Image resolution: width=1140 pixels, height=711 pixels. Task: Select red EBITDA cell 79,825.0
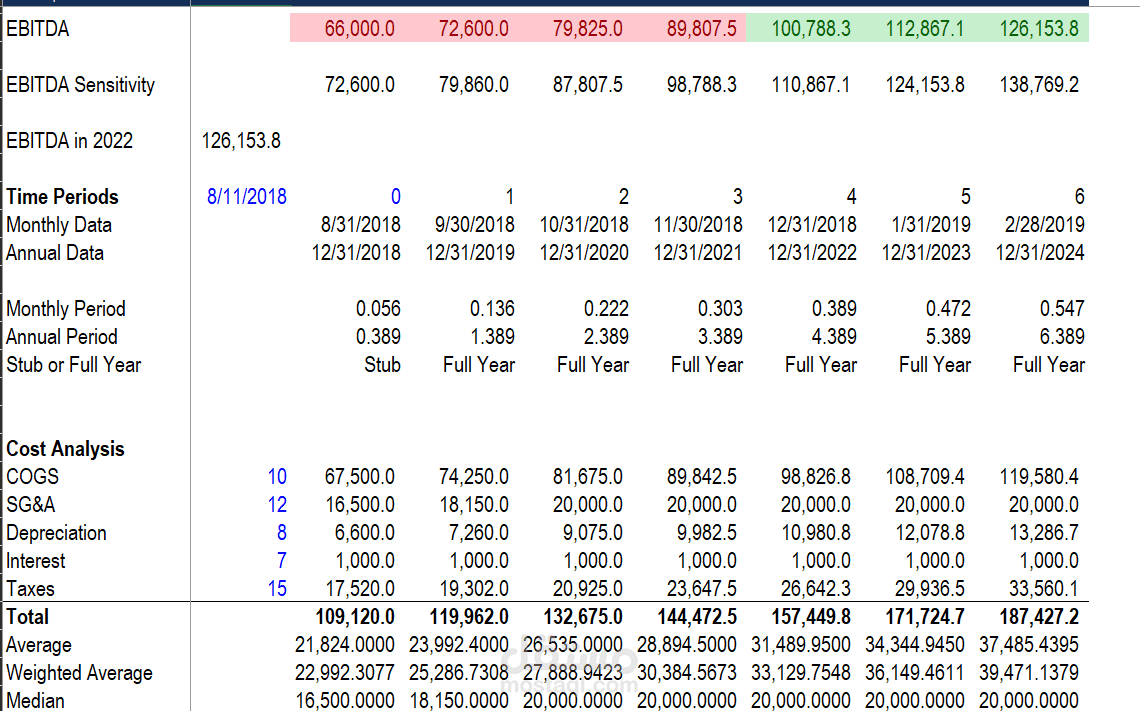pos(587,28)
